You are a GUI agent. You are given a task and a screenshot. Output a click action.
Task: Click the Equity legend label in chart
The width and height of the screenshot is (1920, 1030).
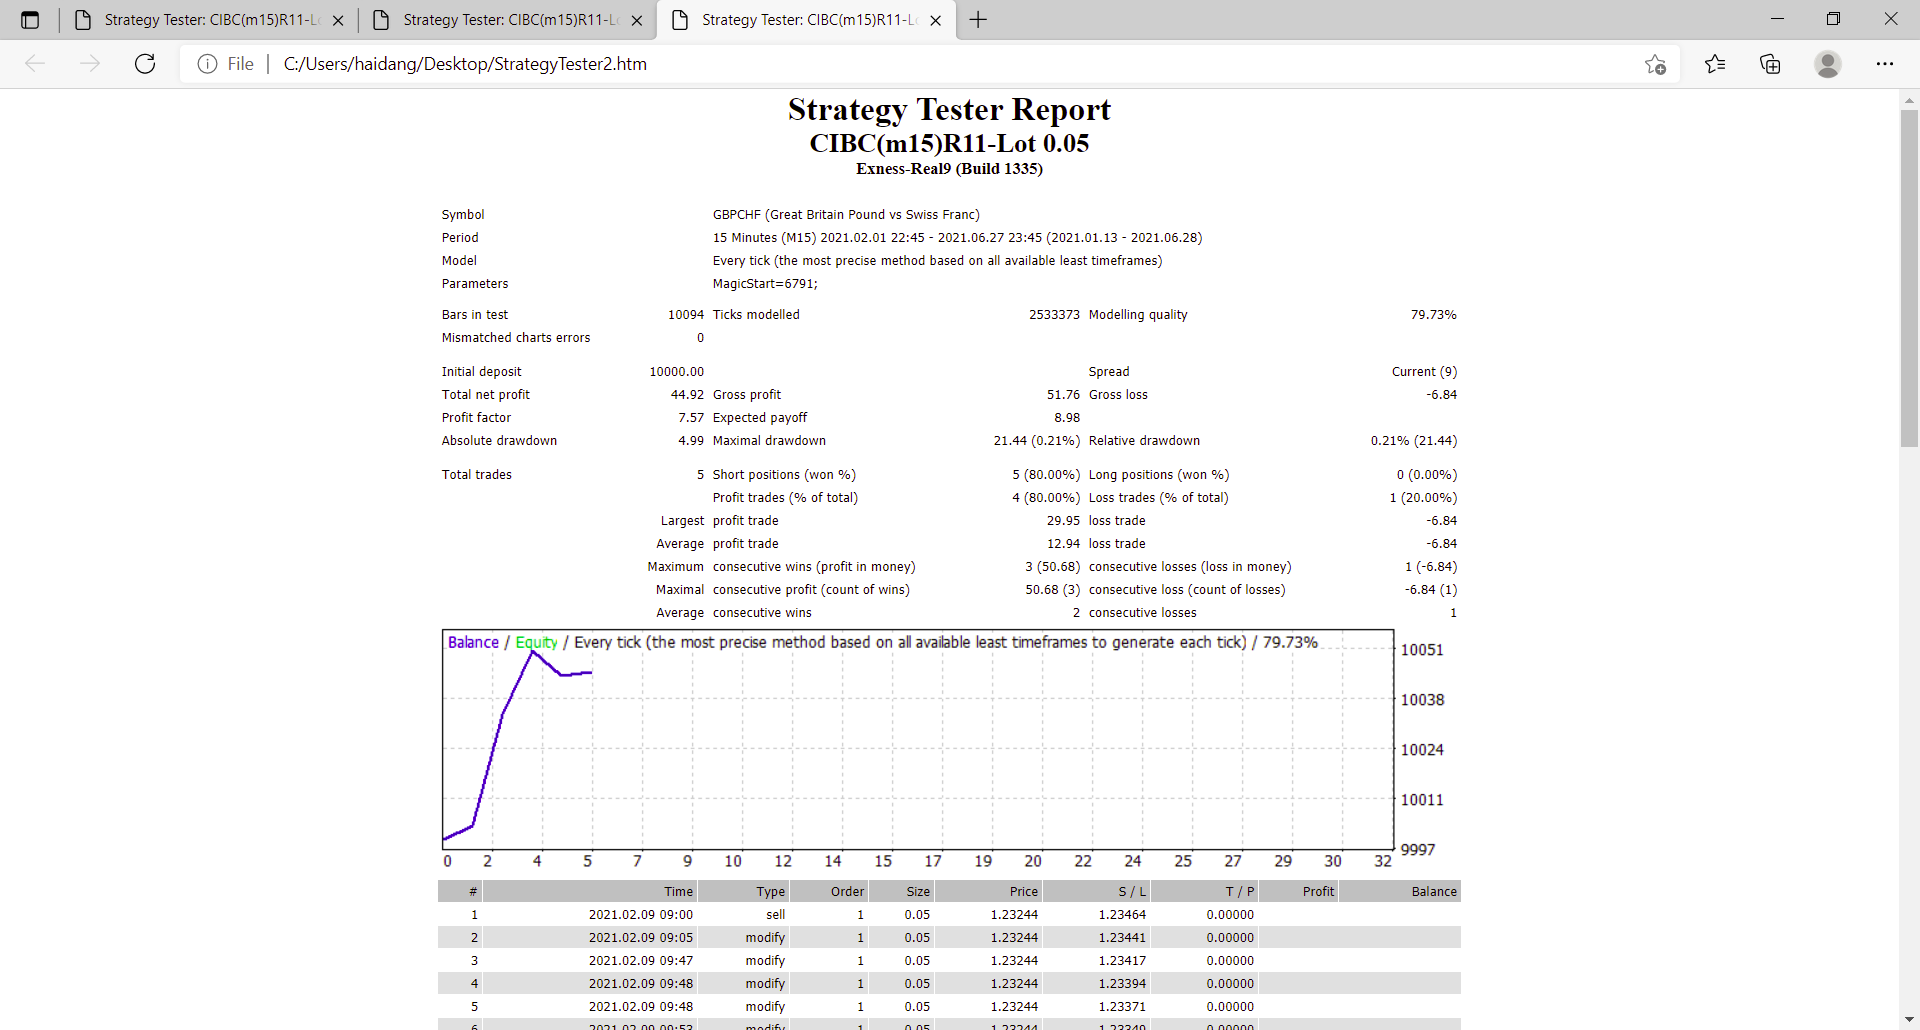pos(536,643)
